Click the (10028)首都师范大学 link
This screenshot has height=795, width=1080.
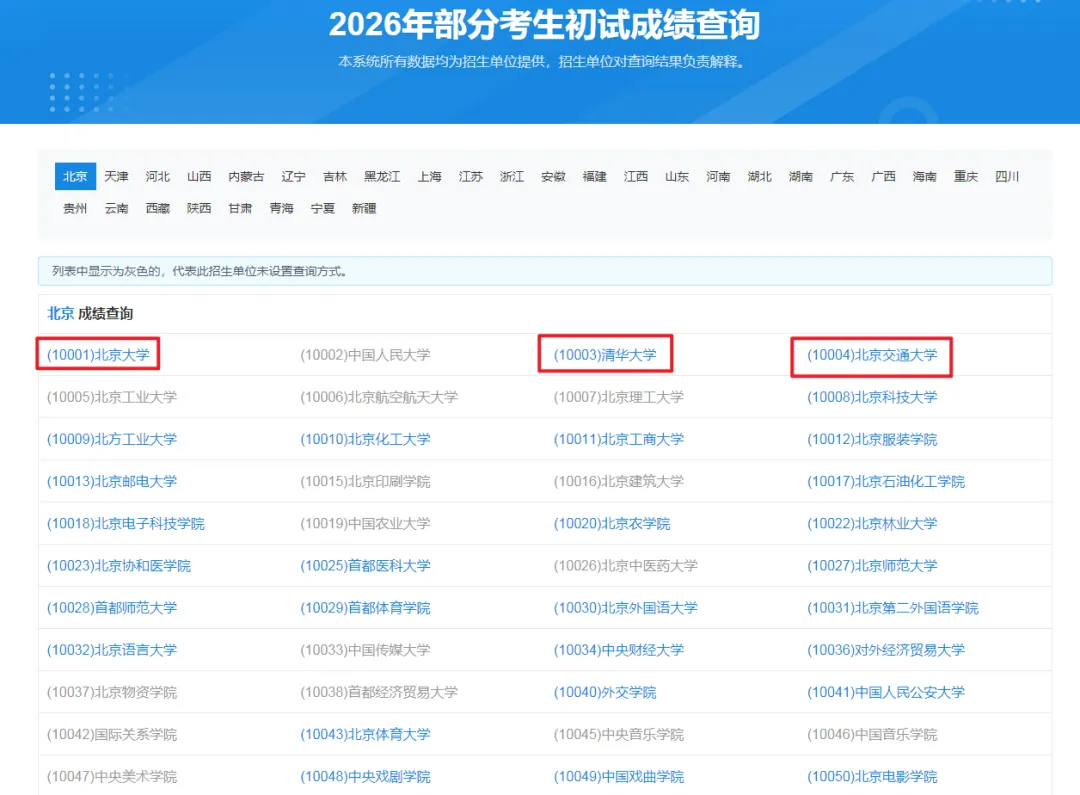tap(112, 608)
